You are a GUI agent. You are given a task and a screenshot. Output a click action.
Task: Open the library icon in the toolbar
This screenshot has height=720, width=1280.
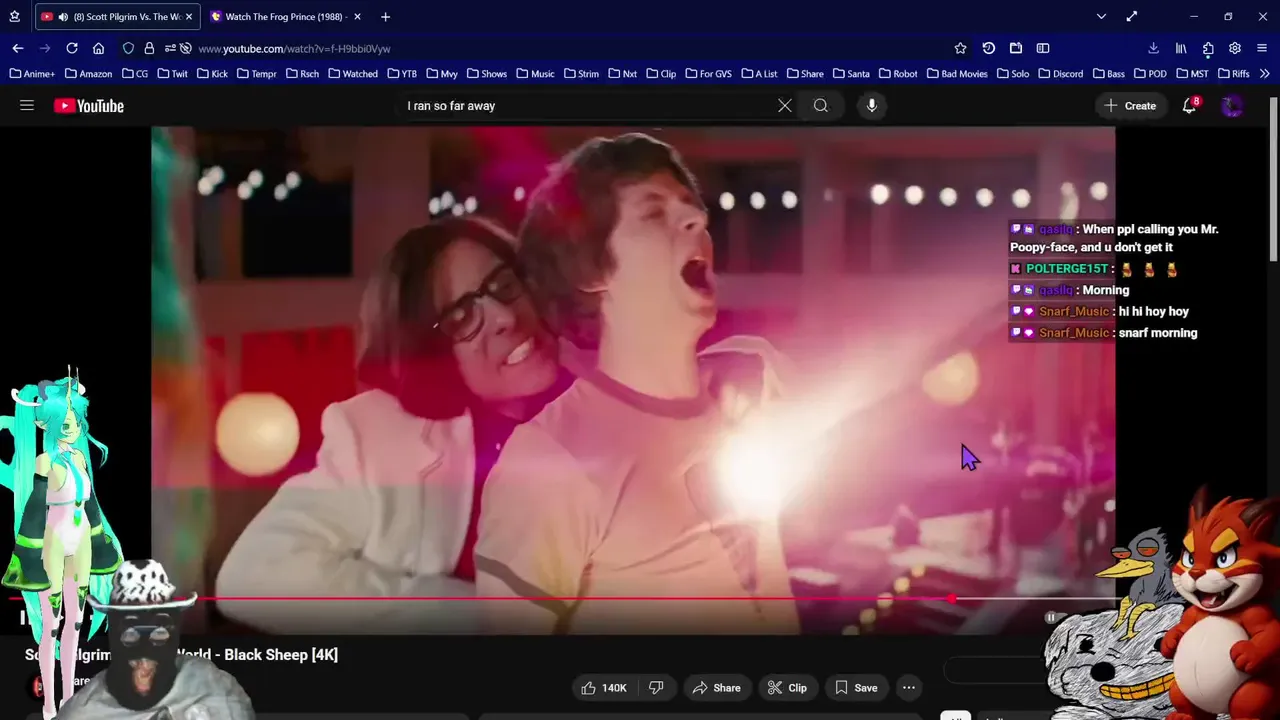(1181, 48)
